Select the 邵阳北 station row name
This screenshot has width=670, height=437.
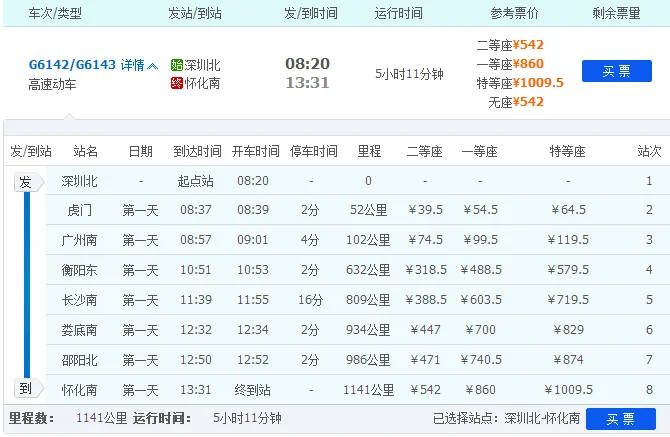coord(79,360)
